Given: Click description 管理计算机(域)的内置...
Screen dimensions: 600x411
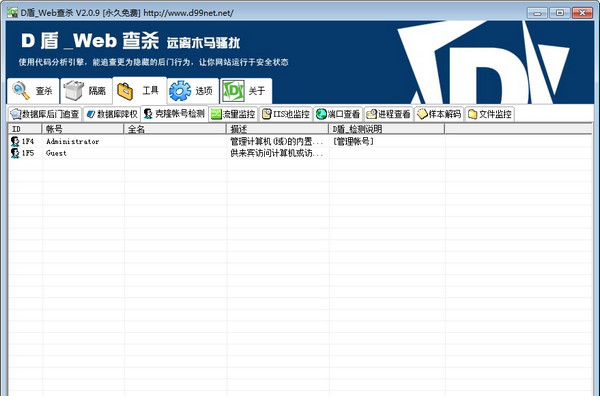Looking at the screenshot, I should [277, 142].
